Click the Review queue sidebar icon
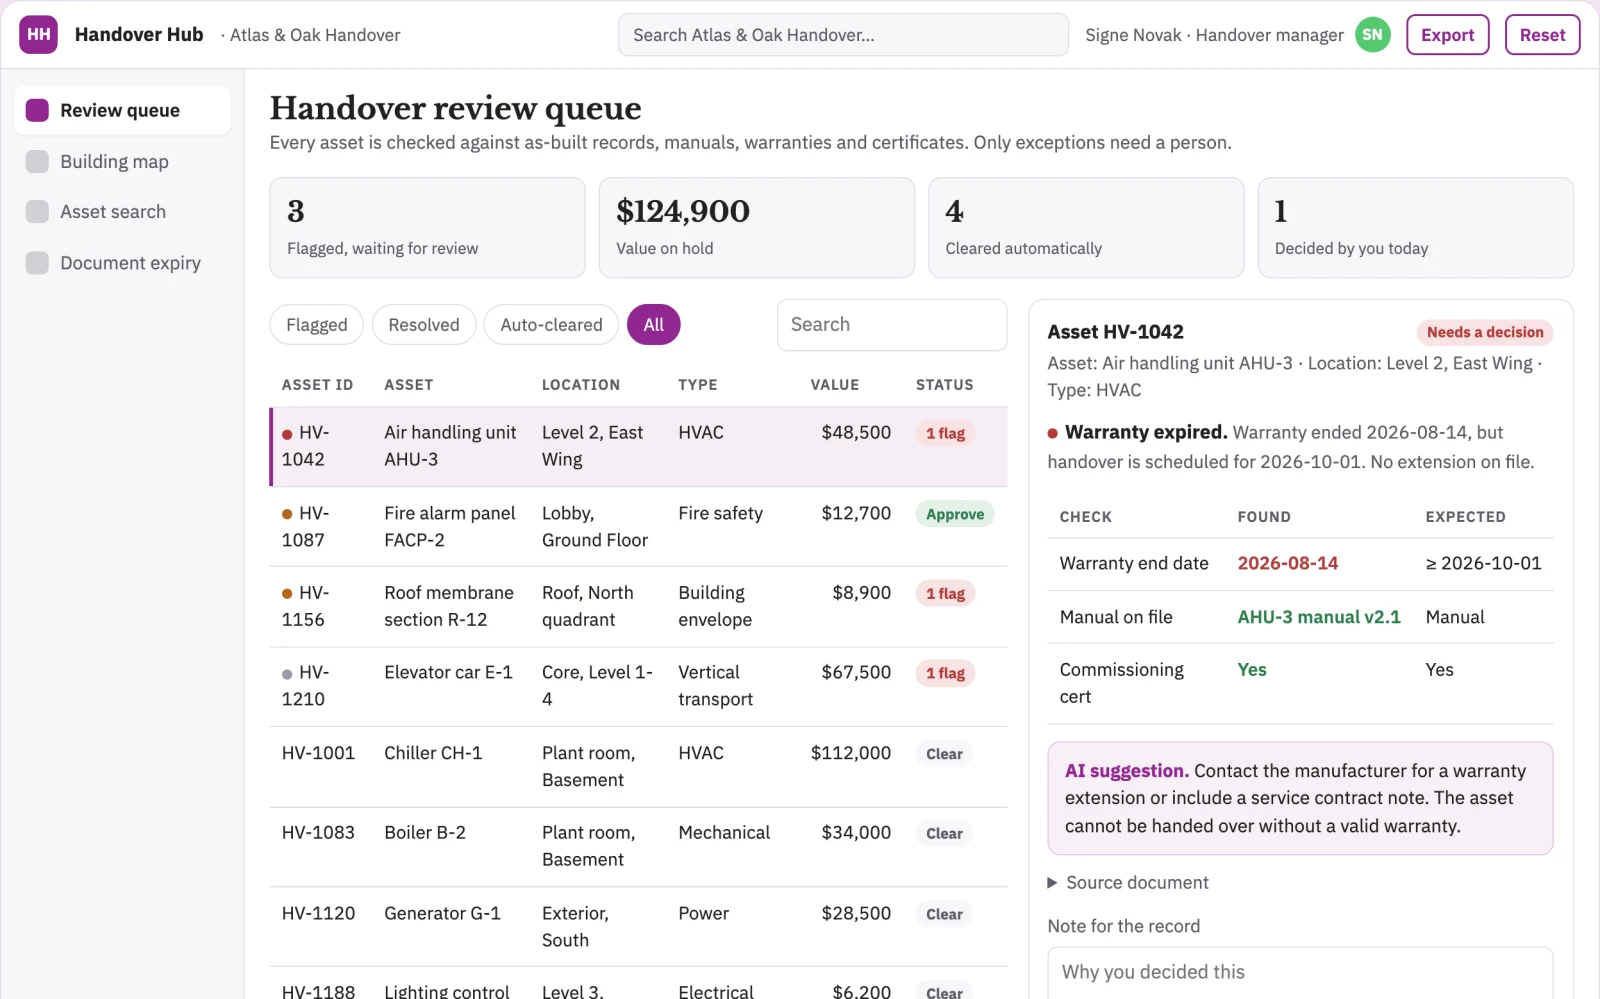Screen dimensions: 1600x999 (37, 110)
